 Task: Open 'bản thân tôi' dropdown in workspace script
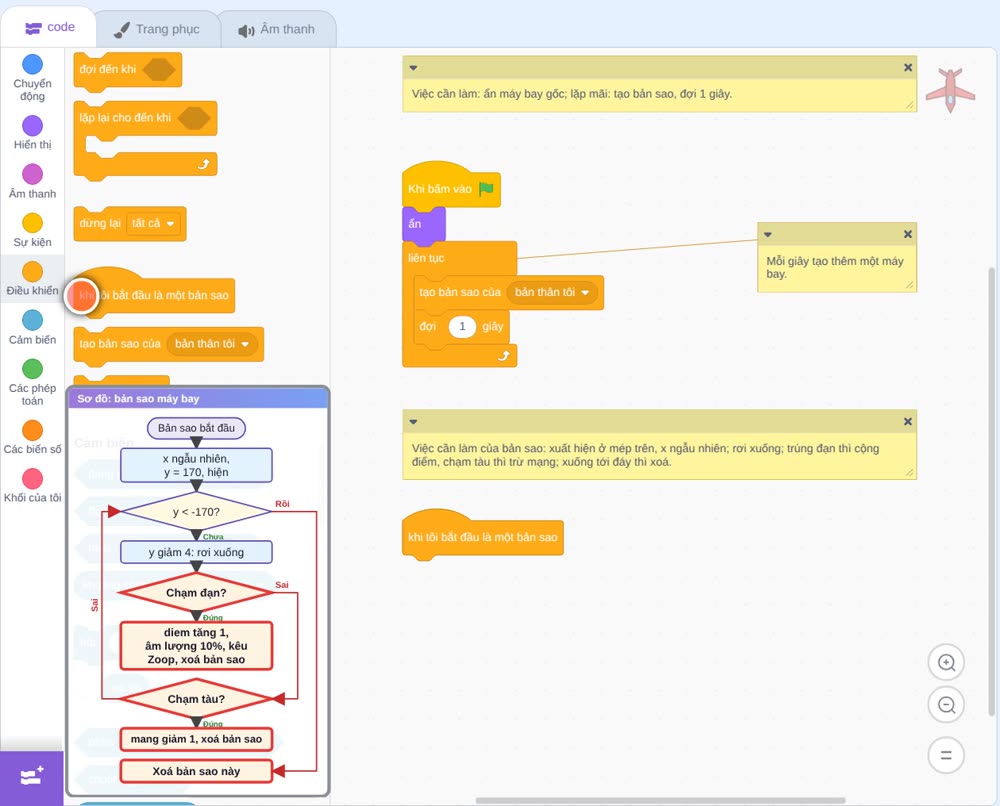[x=552, y=292]
